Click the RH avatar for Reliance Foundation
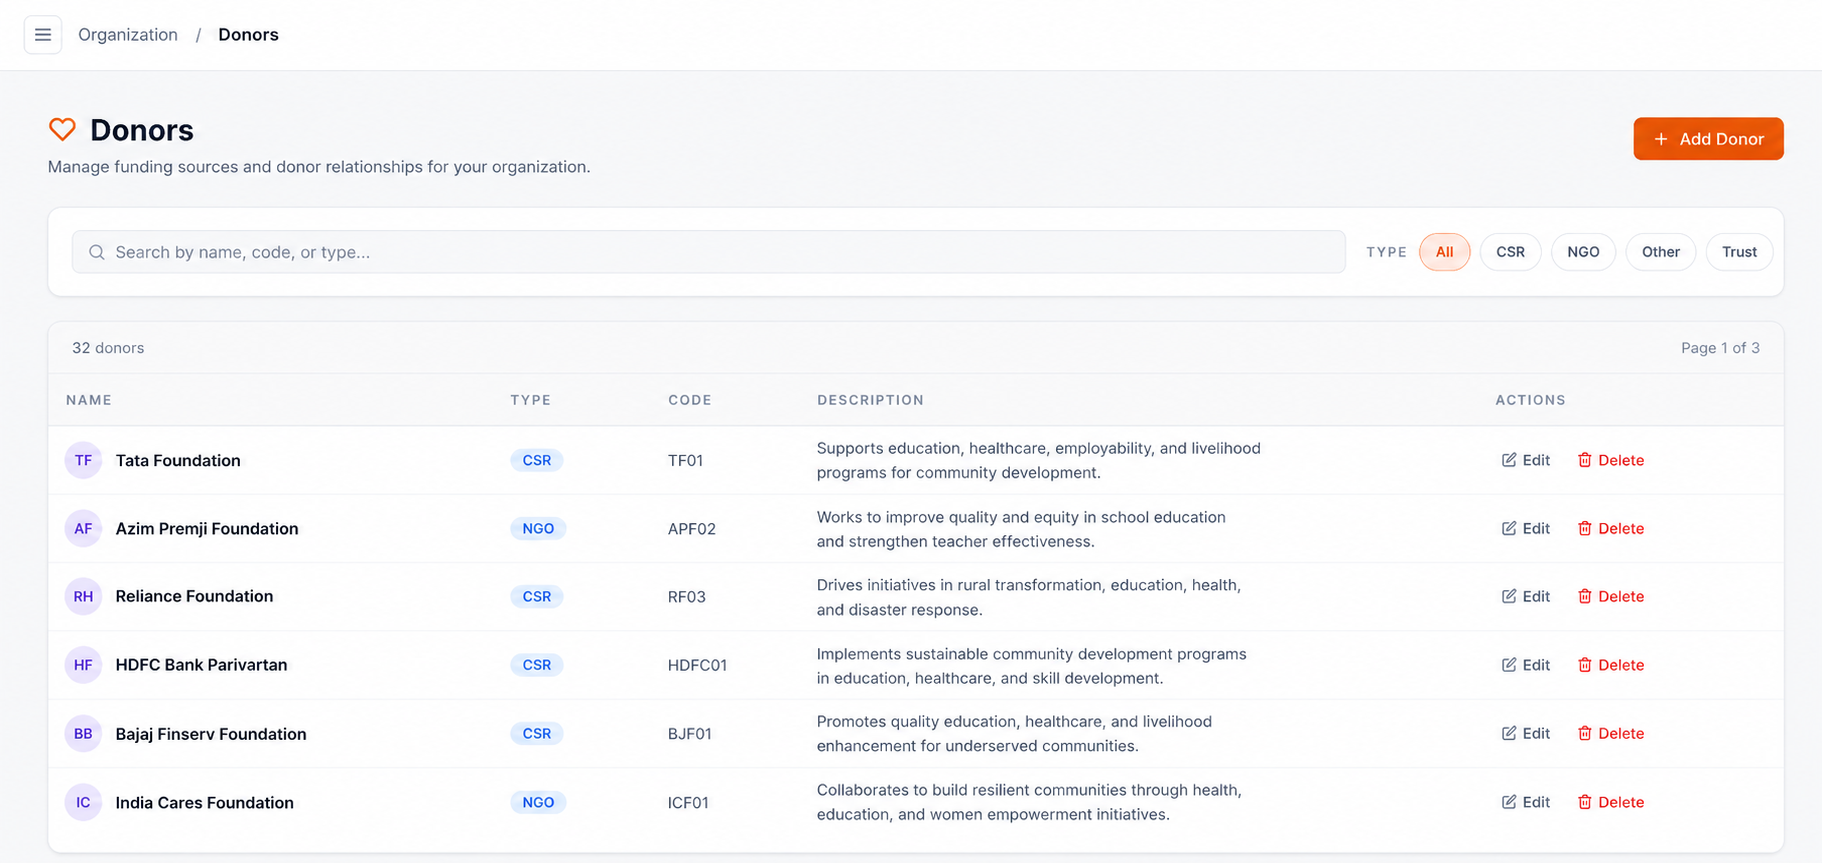The width and height of the screenshot is (1822, 863). click(x=83, y=596)
